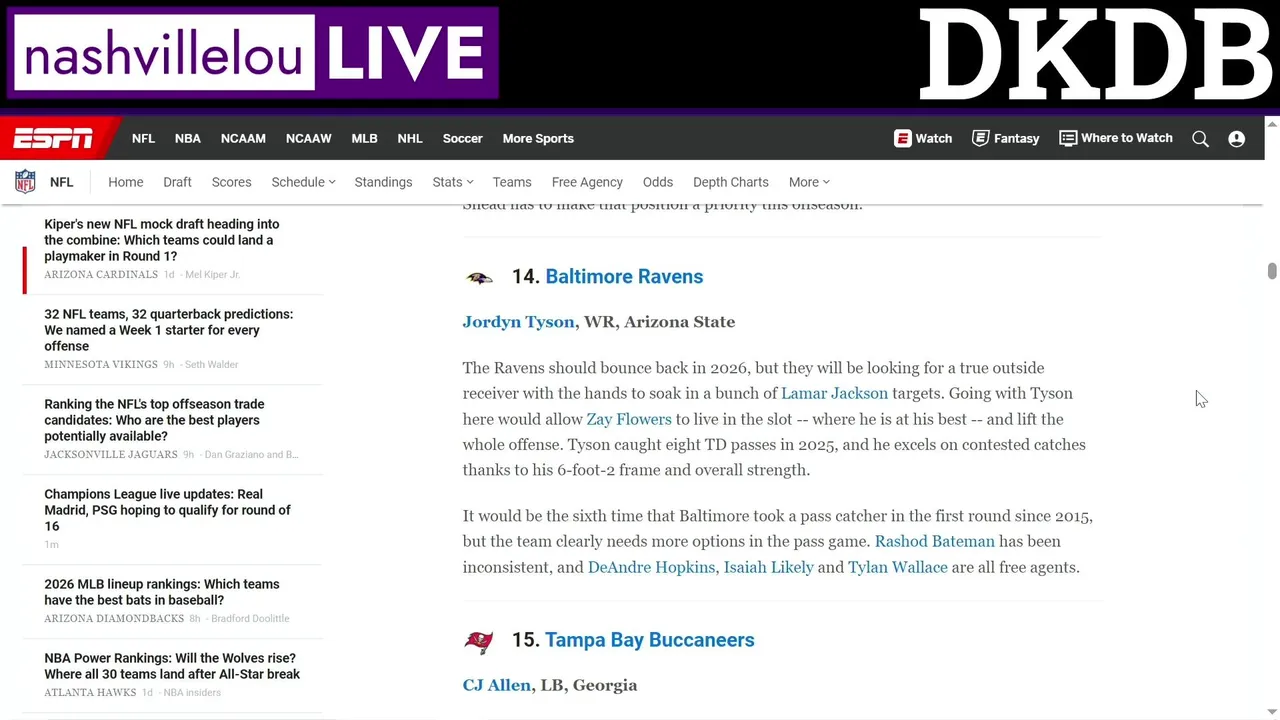Expand the Stats dropdown

tap(453, 182)
